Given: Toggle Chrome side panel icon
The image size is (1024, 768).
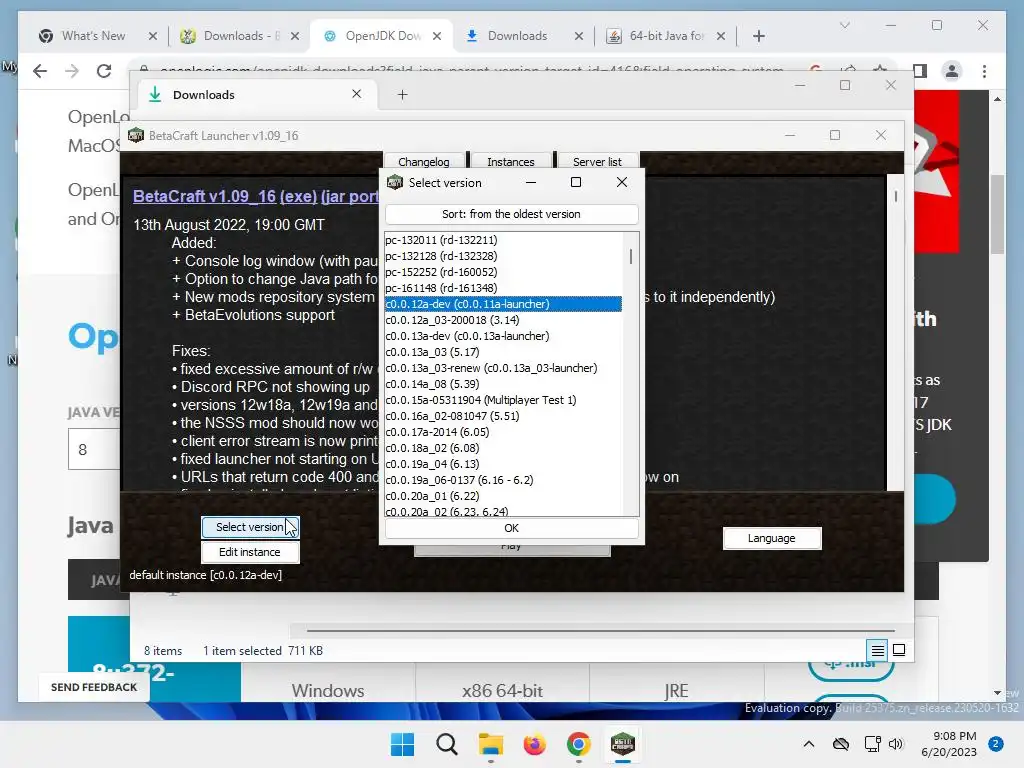Looking at the screenshot, I should [x=920, y=71].
